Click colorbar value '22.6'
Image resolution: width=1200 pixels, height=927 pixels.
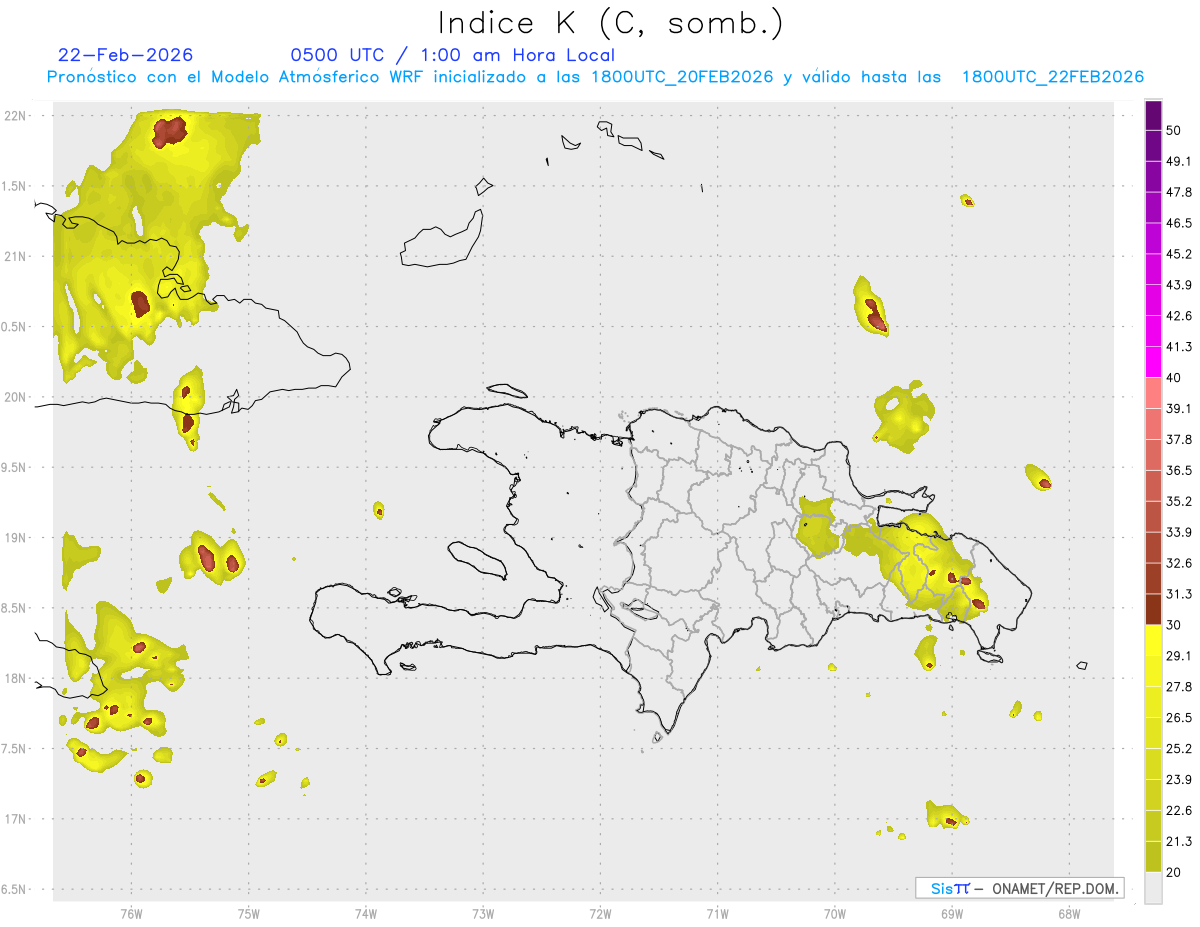pos(1179,810)
